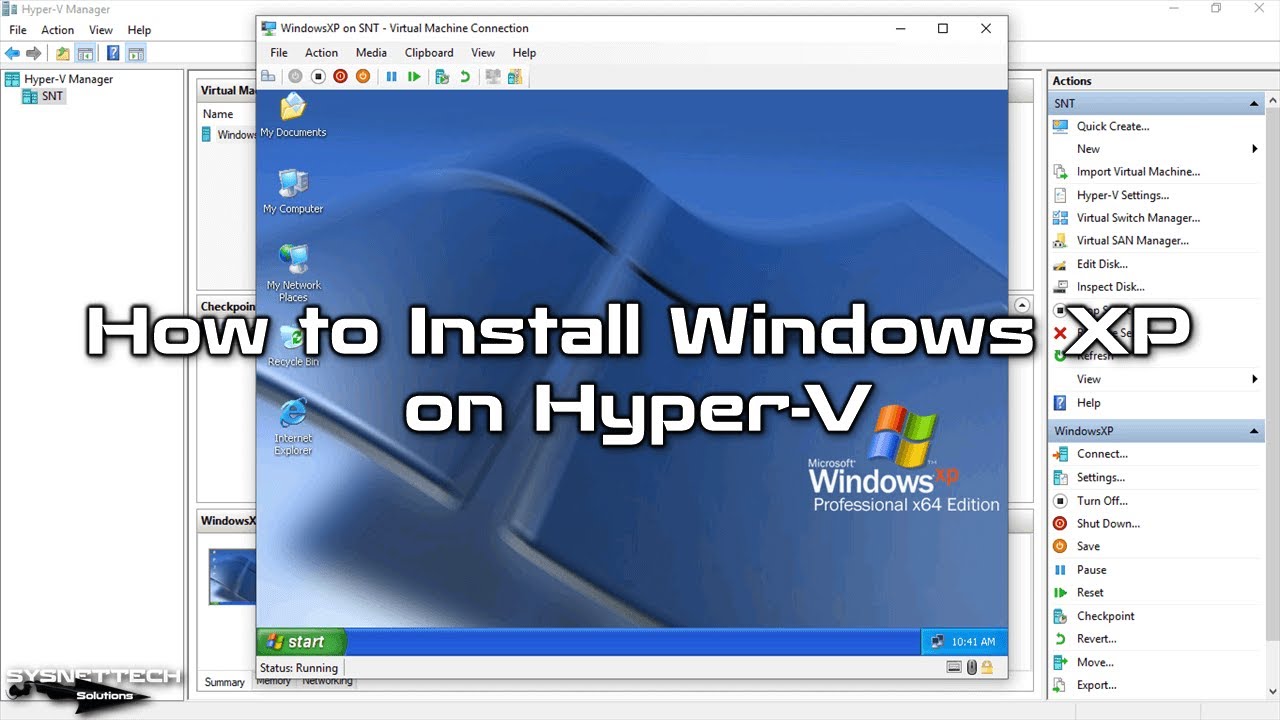Viewport: 1280px width, 720px height.
Task: Click orange Save icon in VM Connection toolbar
Action: click(x=363, y=76)
